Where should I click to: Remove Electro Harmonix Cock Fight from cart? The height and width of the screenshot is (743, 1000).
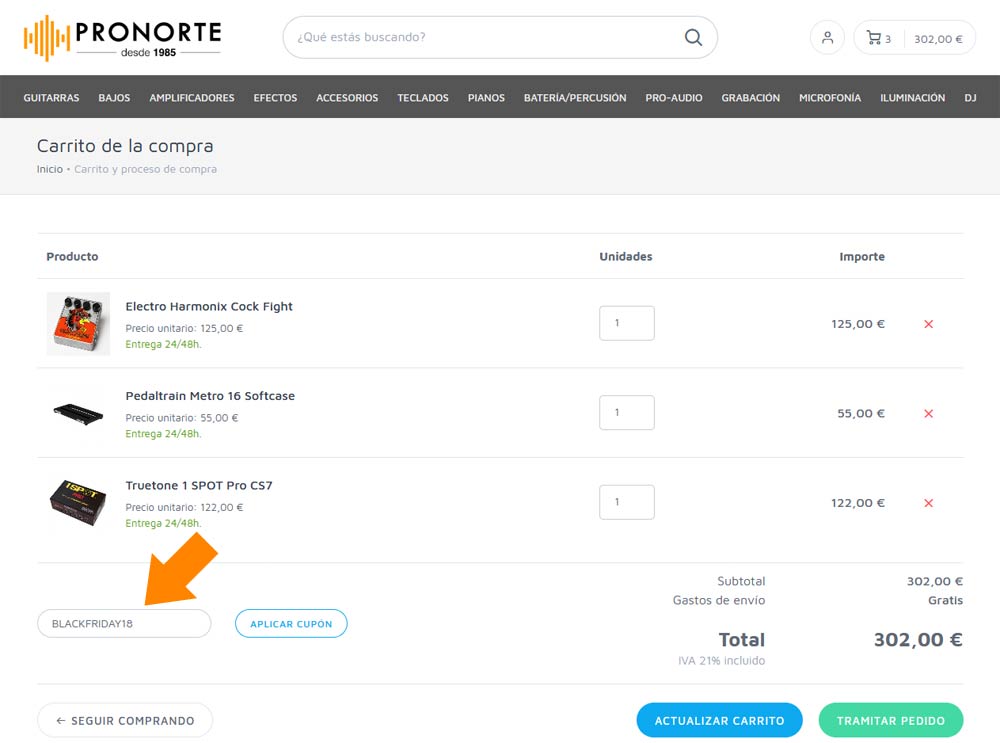929,324
